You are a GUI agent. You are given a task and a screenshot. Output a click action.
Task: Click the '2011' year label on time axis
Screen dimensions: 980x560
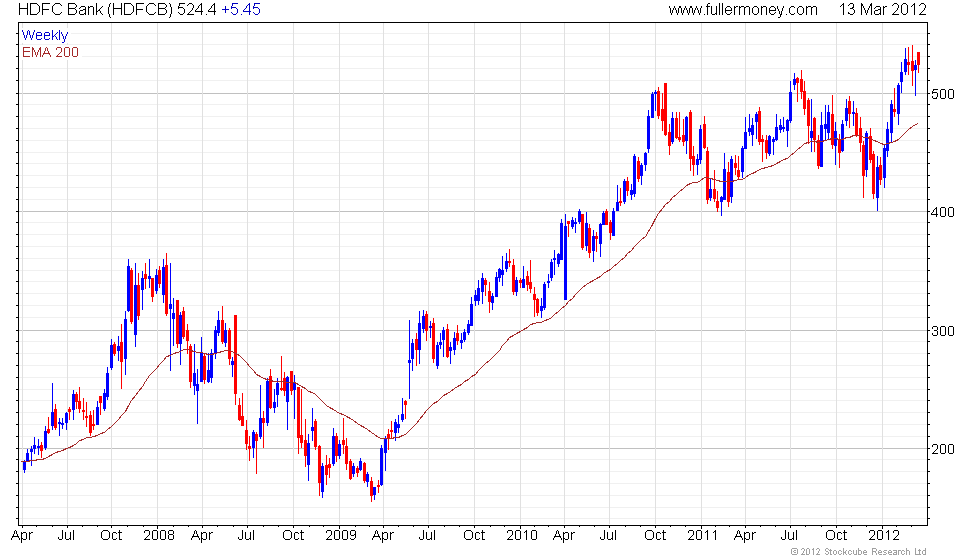[702, 536]
